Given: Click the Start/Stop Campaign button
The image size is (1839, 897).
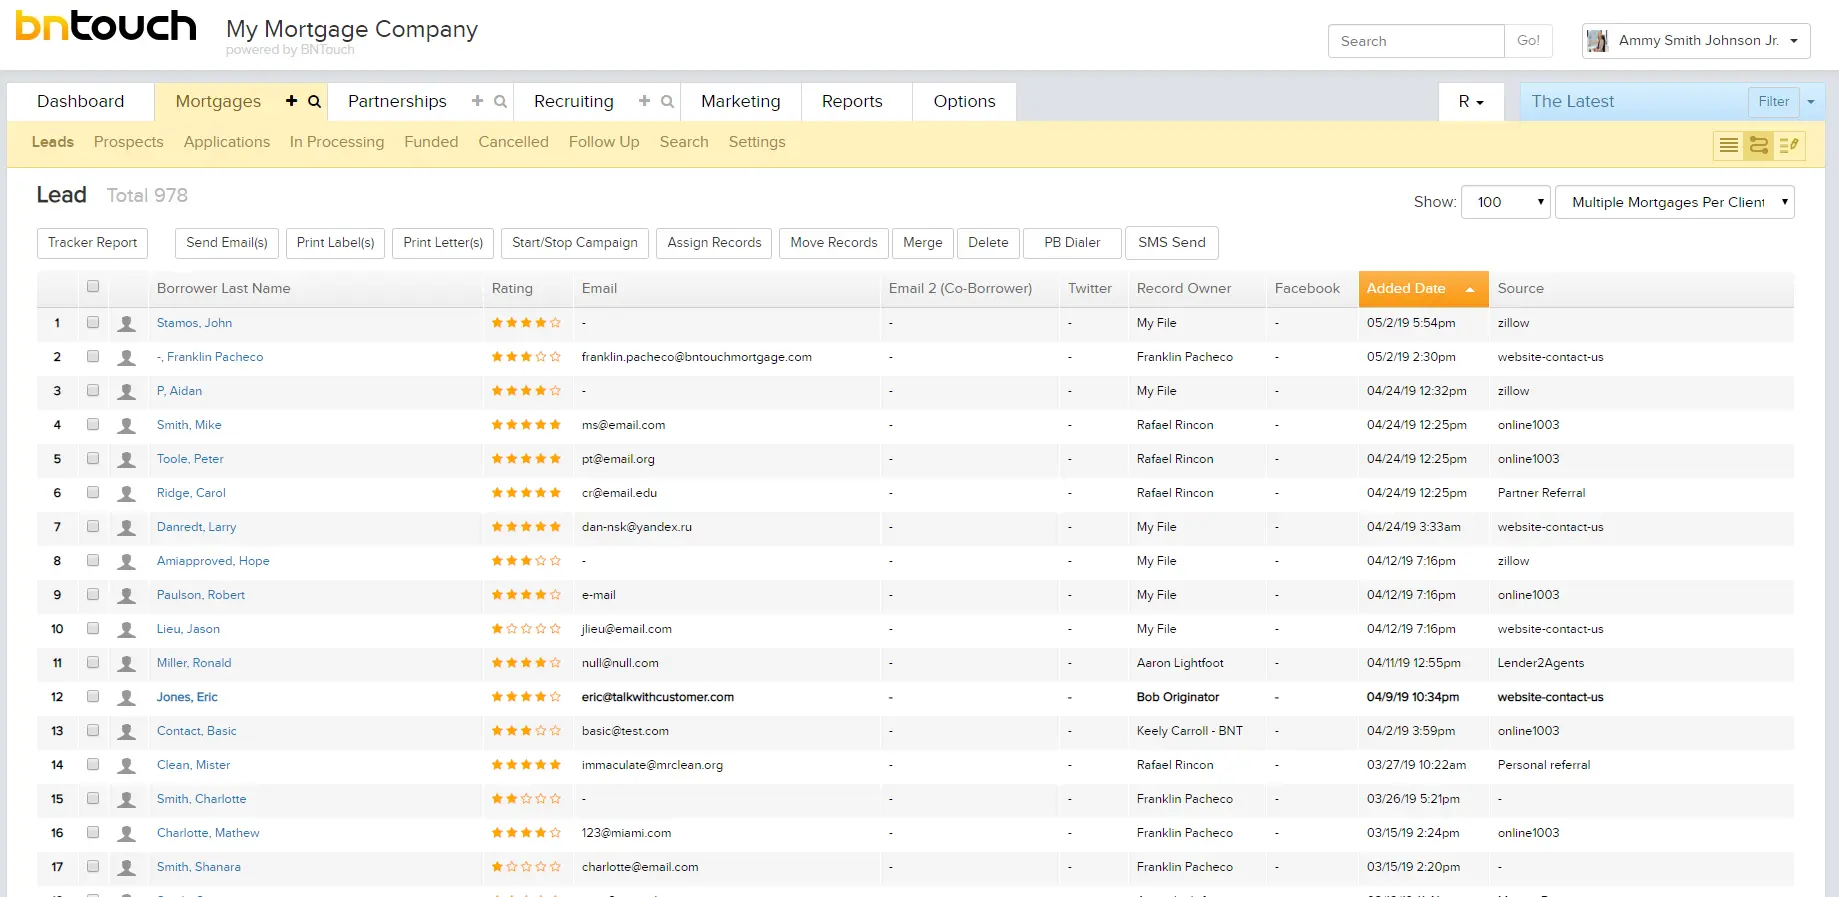Looking at the screenshot, I should click(x=575, y=243).
